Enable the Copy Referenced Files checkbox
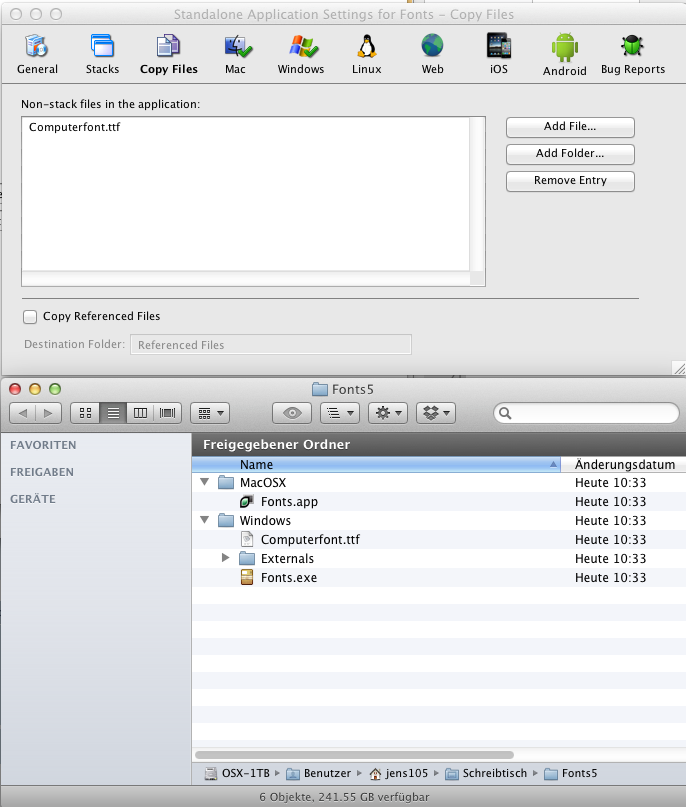 [30, 317]
